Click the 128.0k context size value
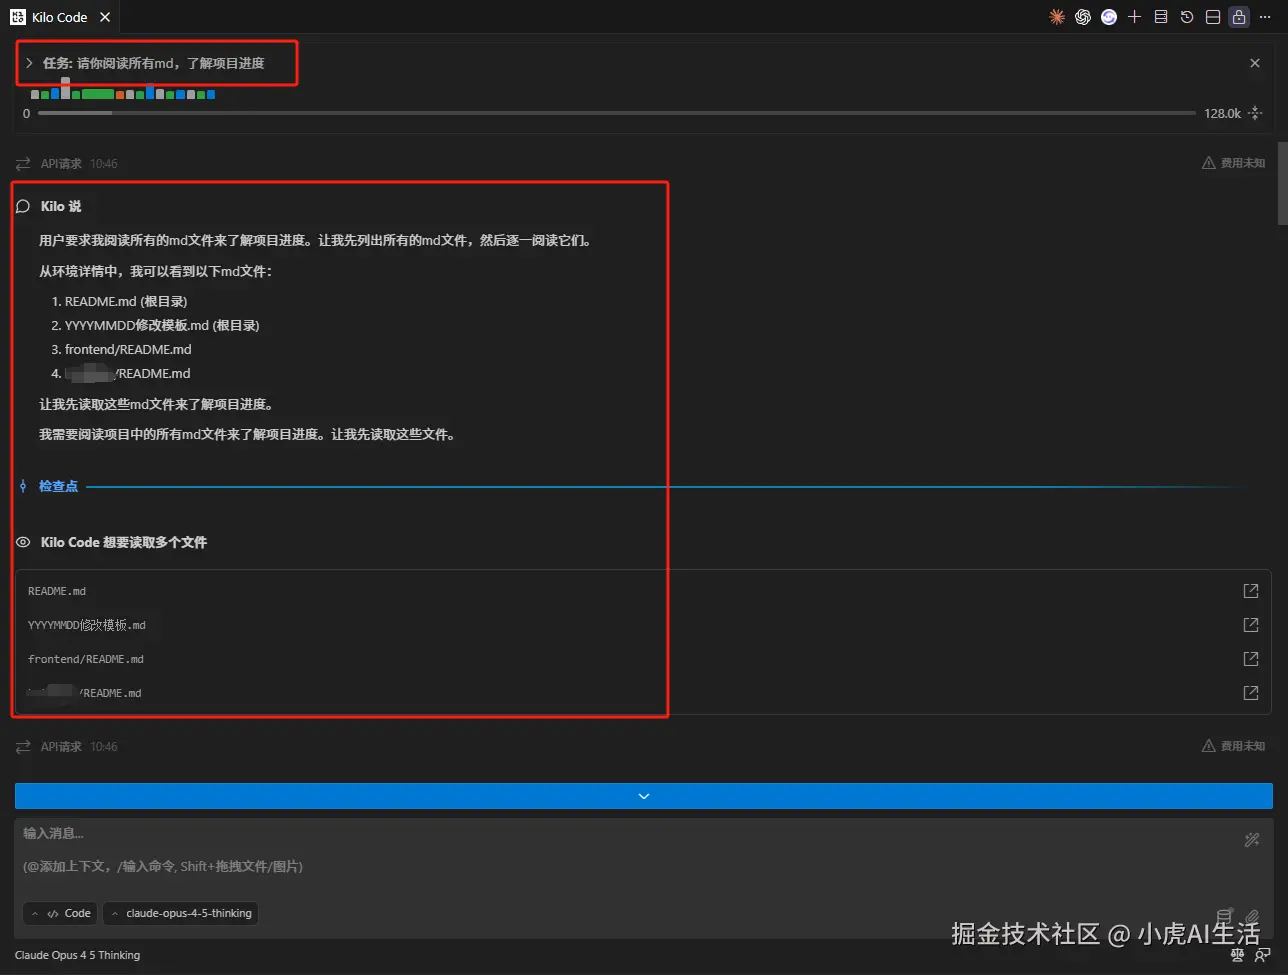The width and height of the screenshot is (1288, 975). [1222, 113]
